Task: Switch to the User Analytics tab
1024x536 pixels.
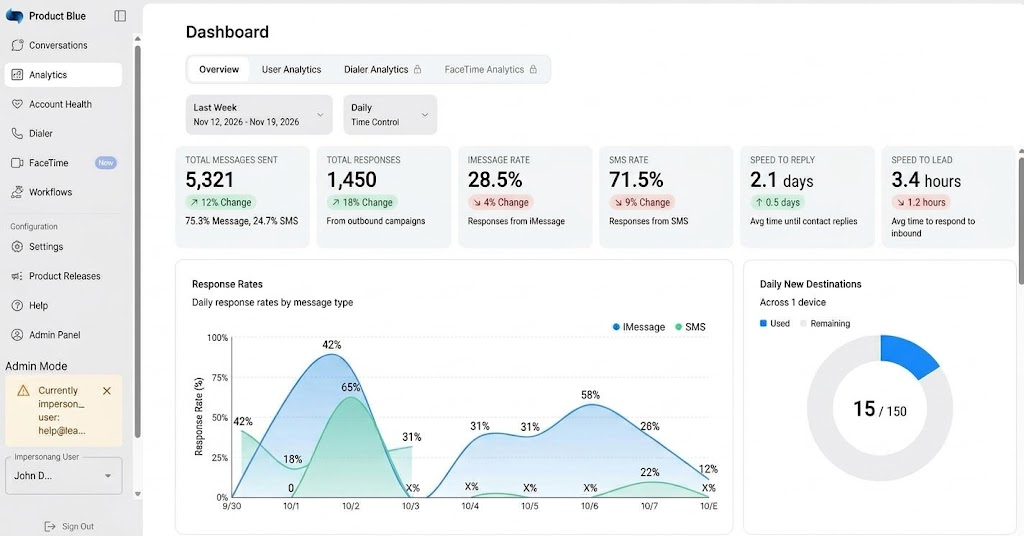Action: 291,69
